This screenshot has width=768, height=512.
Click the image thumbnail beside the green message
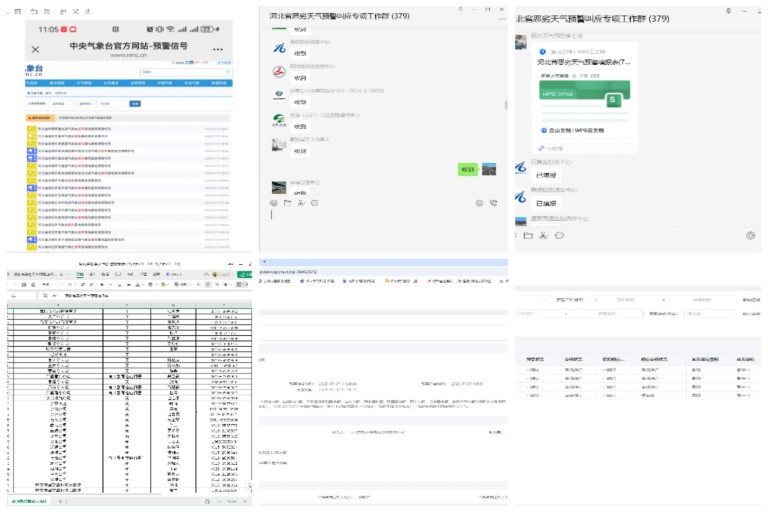[489, 170]
